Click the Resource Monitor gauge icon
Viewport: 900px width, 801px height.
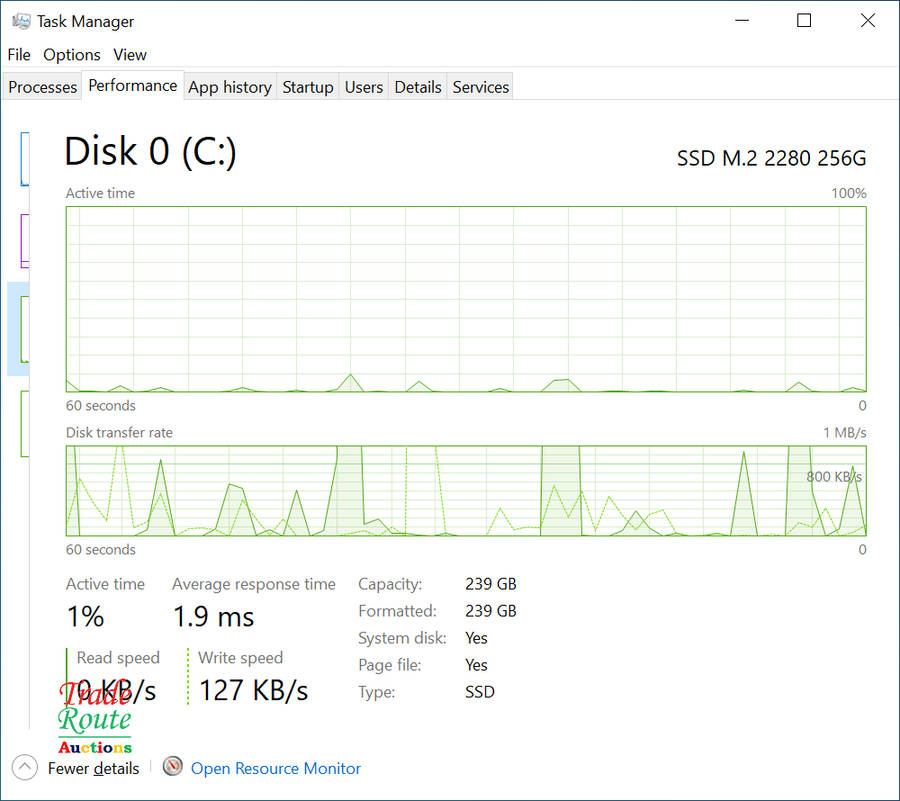[173, 767]
